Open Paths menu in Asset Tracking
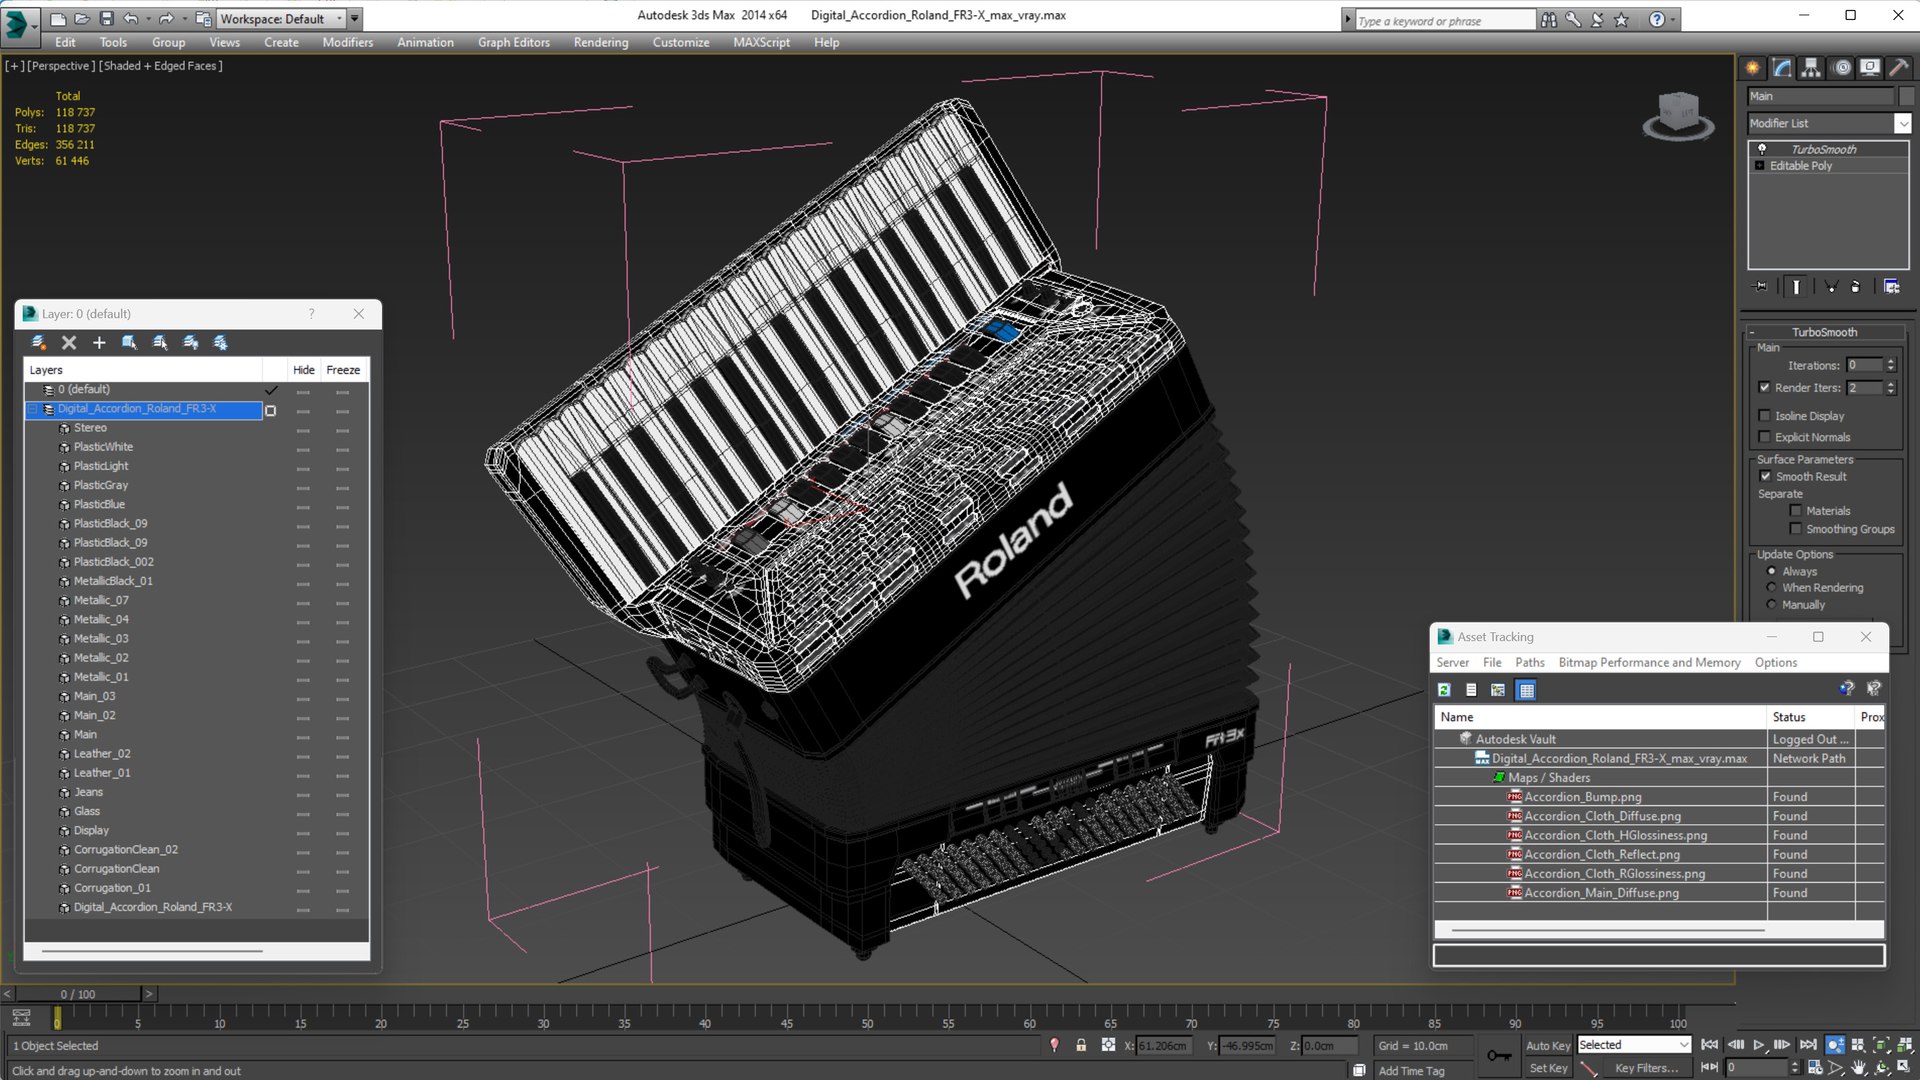Screen dimensions: 1920x1080 point(1529,663)
